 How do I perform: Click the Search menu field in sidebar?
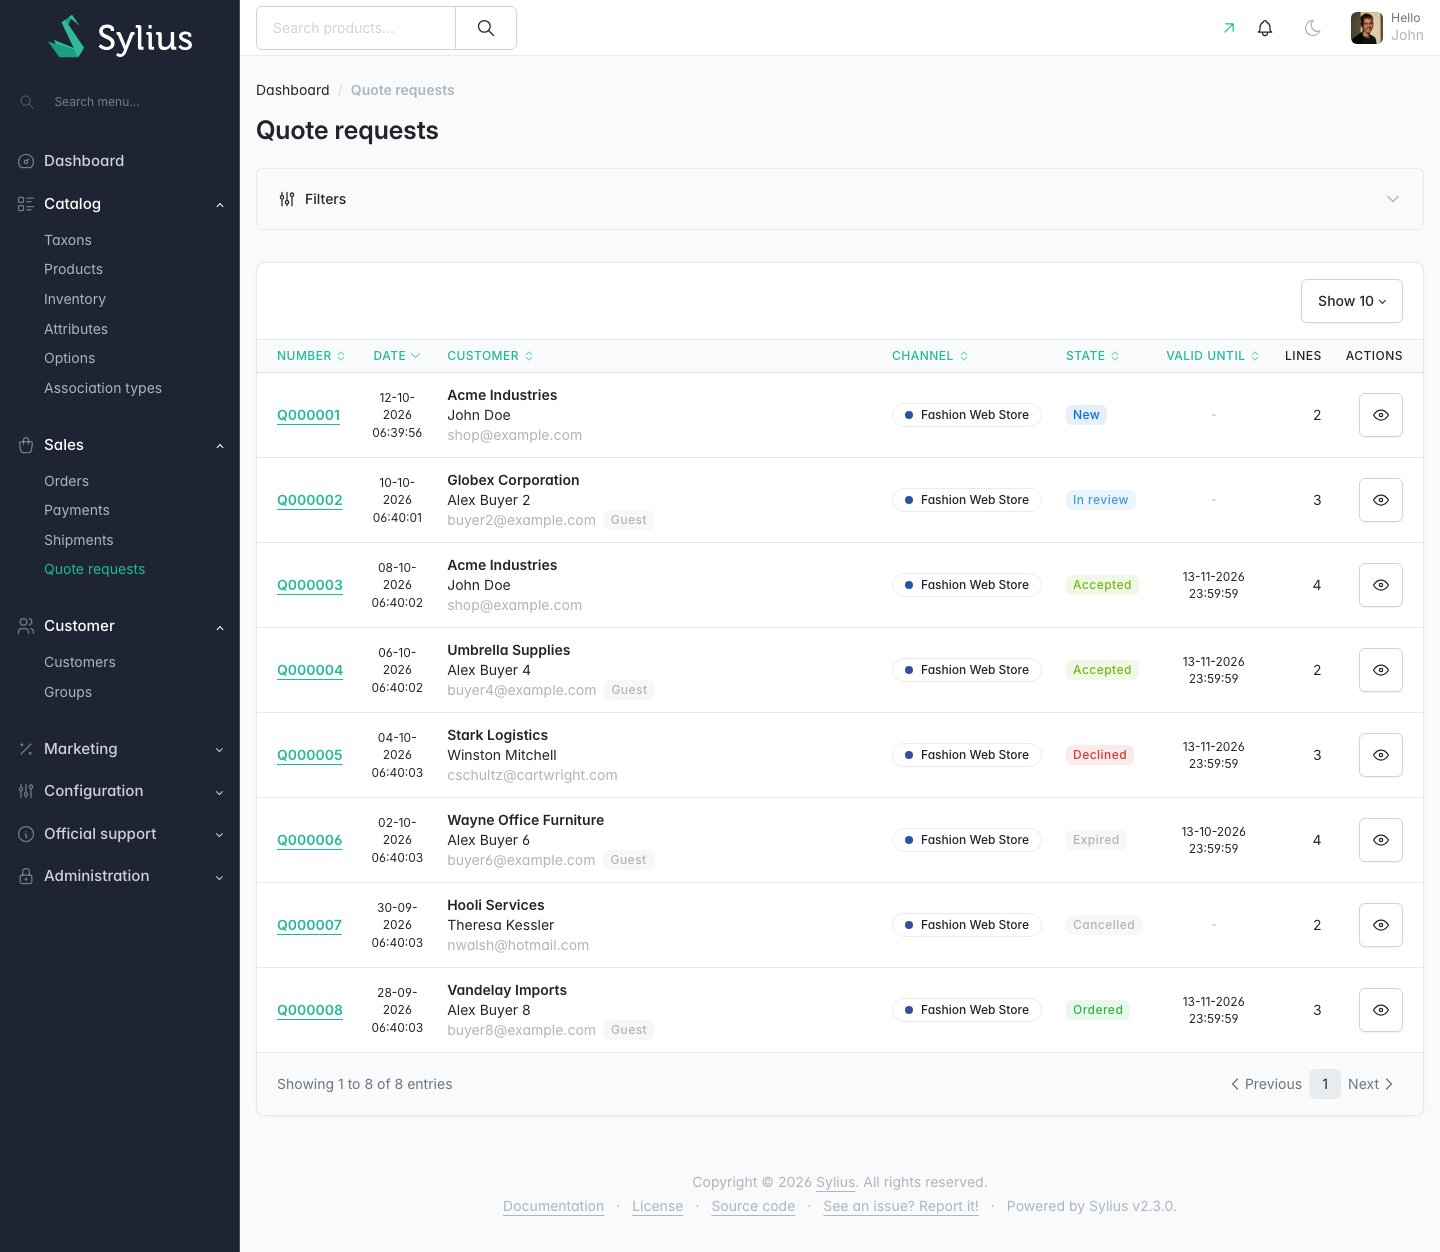120,102
